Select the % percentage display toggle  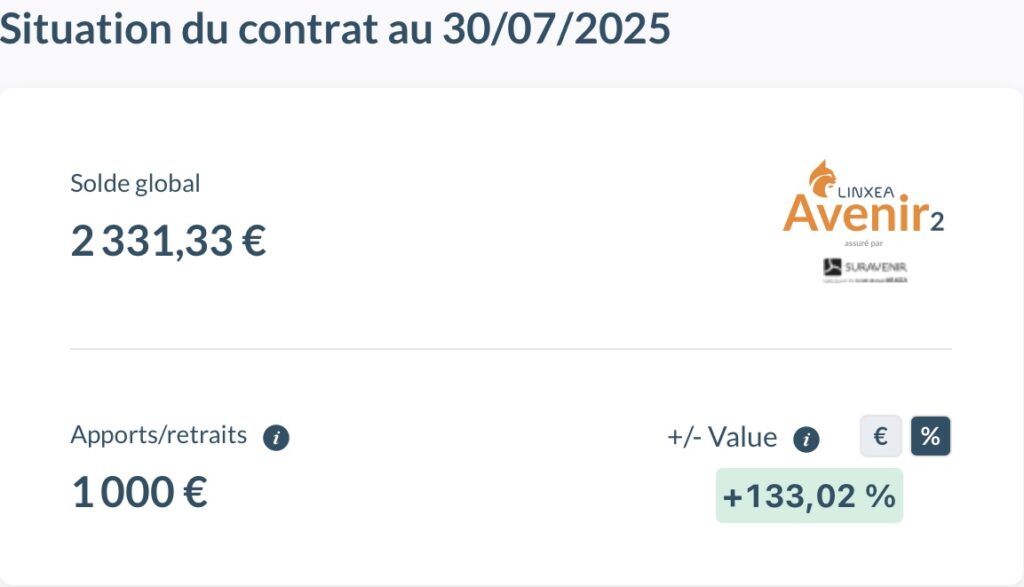[x=931, y=436]
